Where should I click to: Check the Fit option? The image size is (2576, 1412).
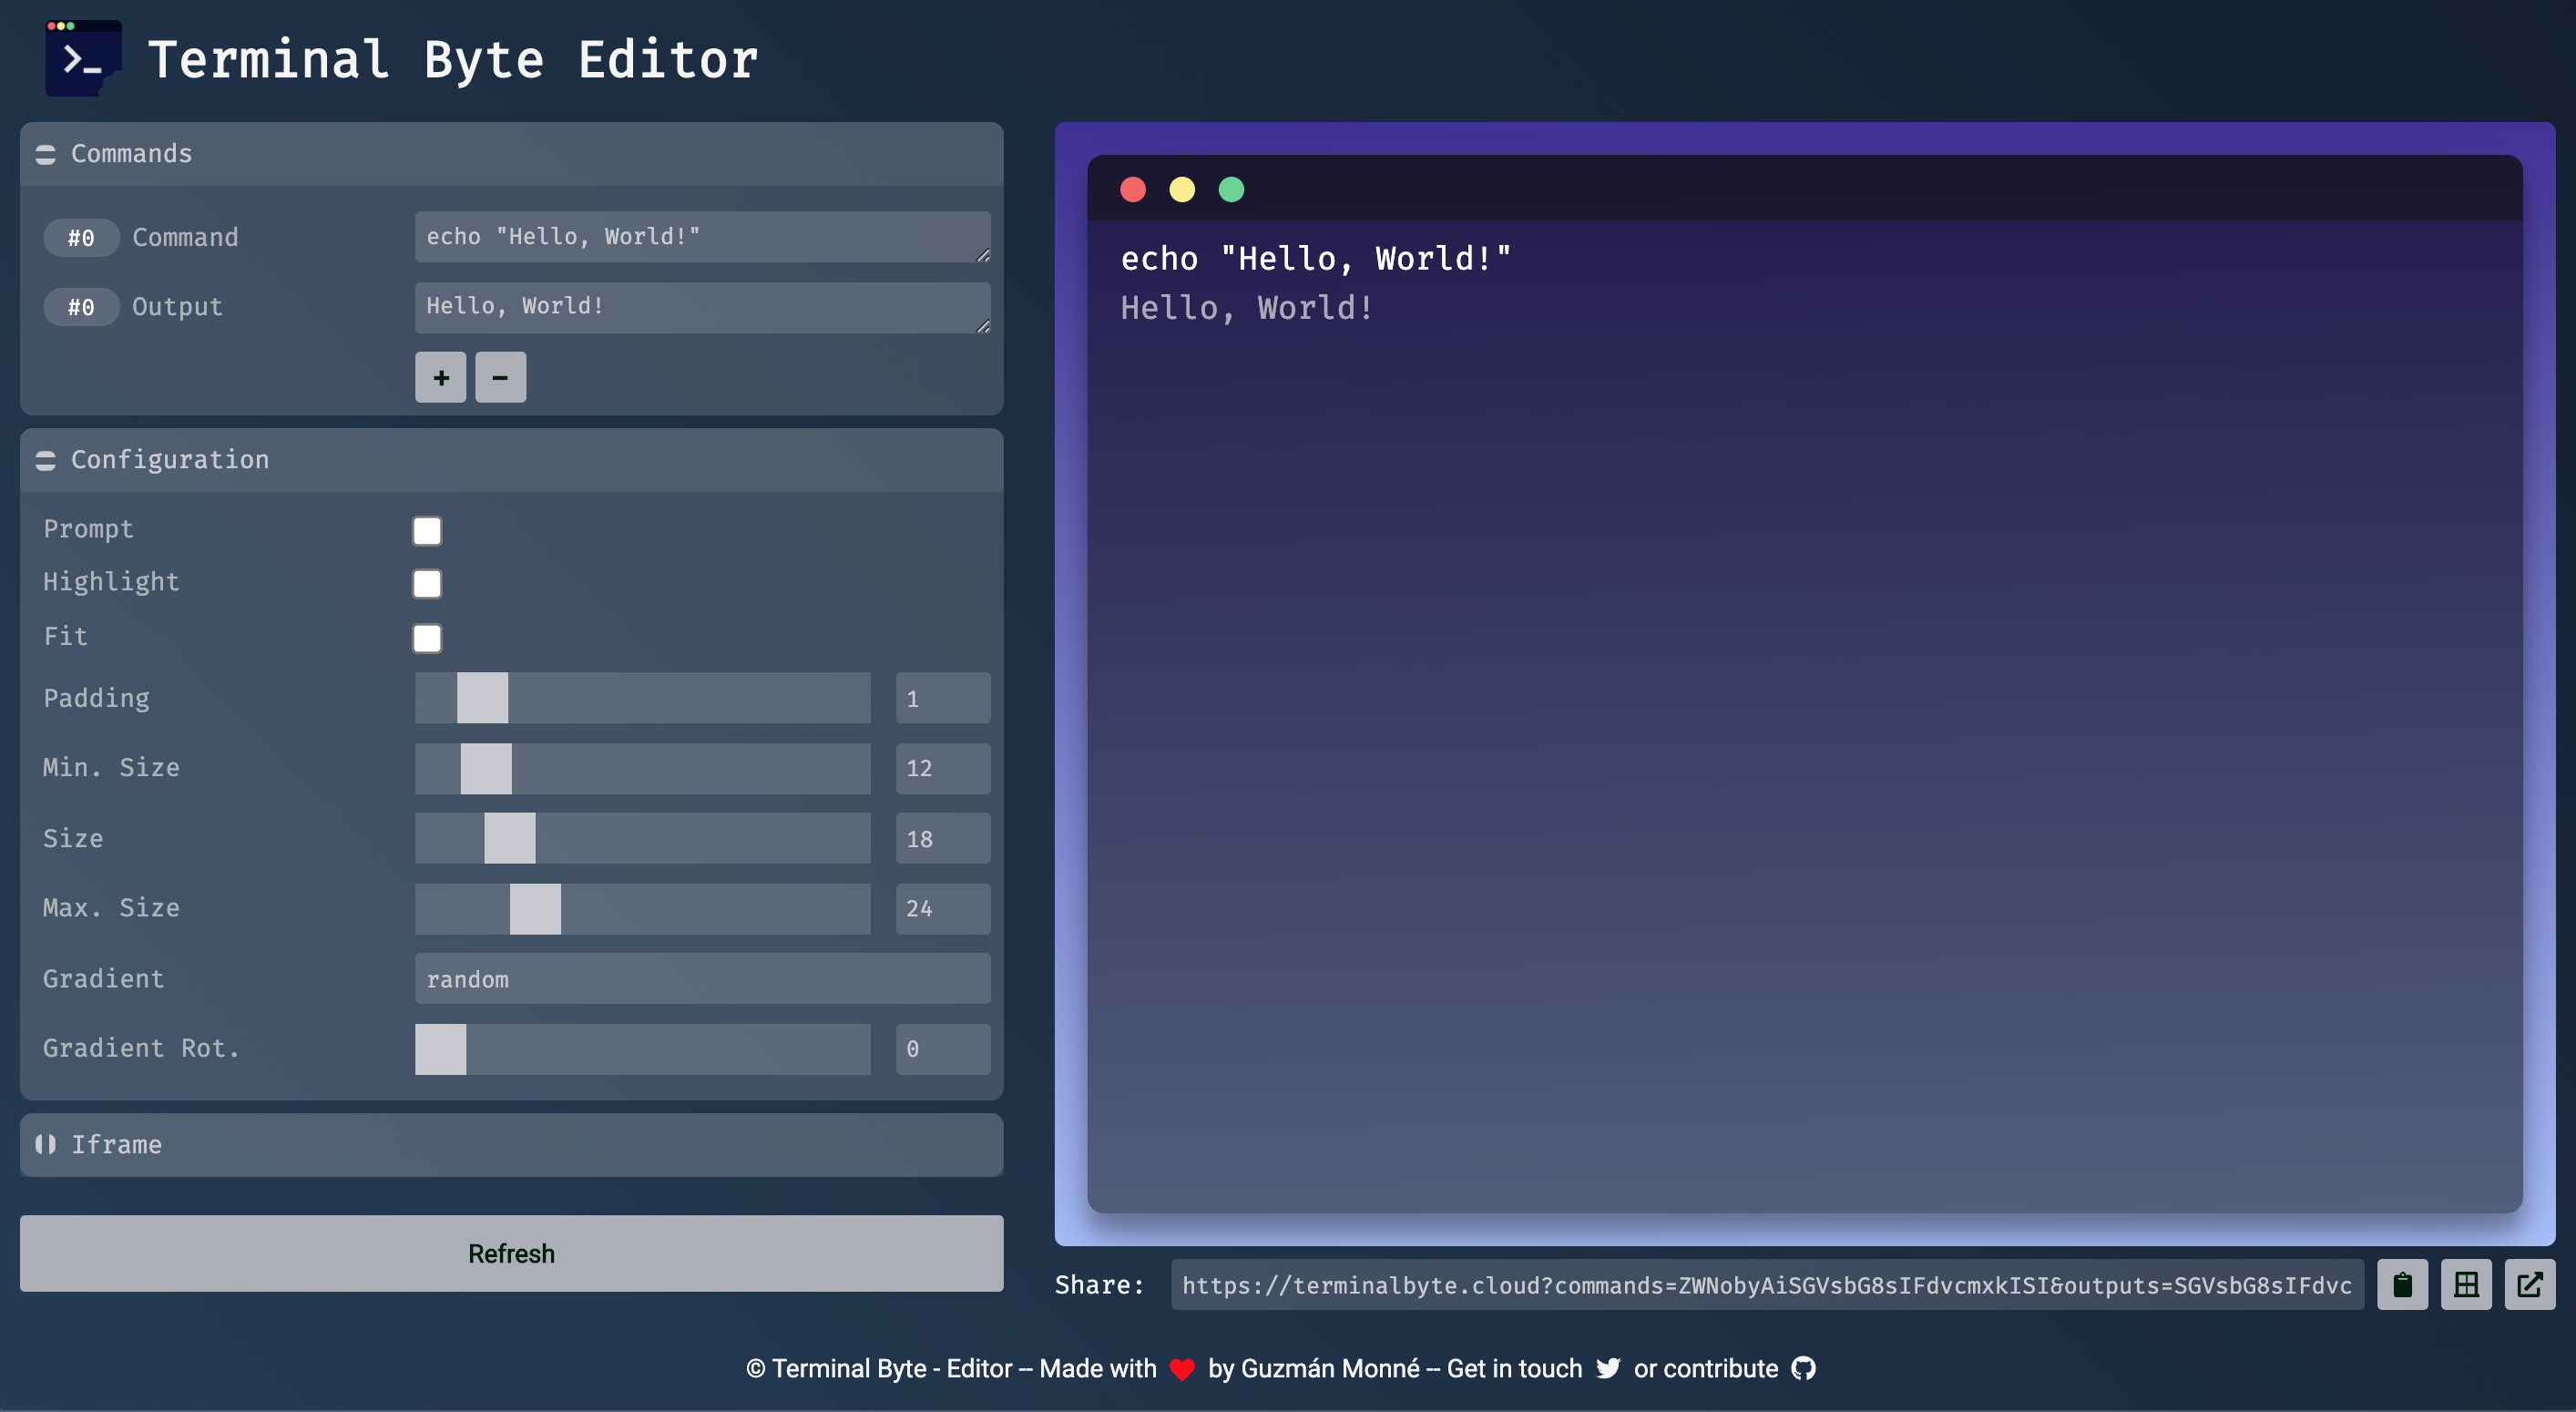pos(427,638)
